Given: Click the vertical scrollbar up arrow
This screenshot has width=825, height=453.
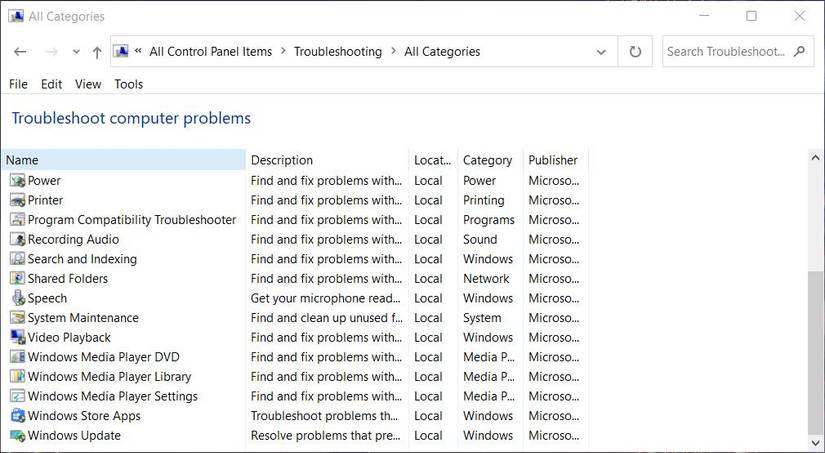Looking at the screenshot, I should coord(816,157).
